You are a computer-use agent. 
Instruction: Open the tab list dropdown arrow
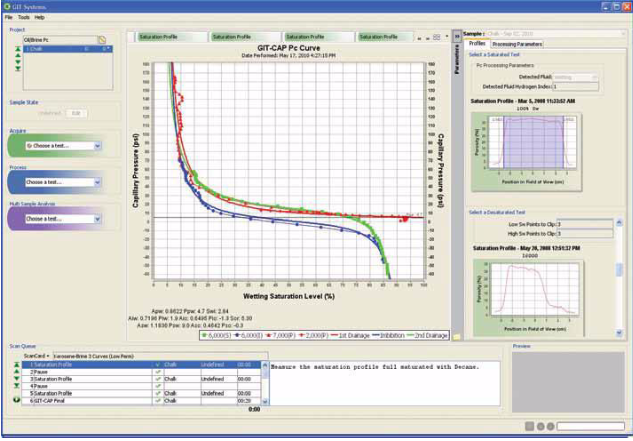coord(446,37)
